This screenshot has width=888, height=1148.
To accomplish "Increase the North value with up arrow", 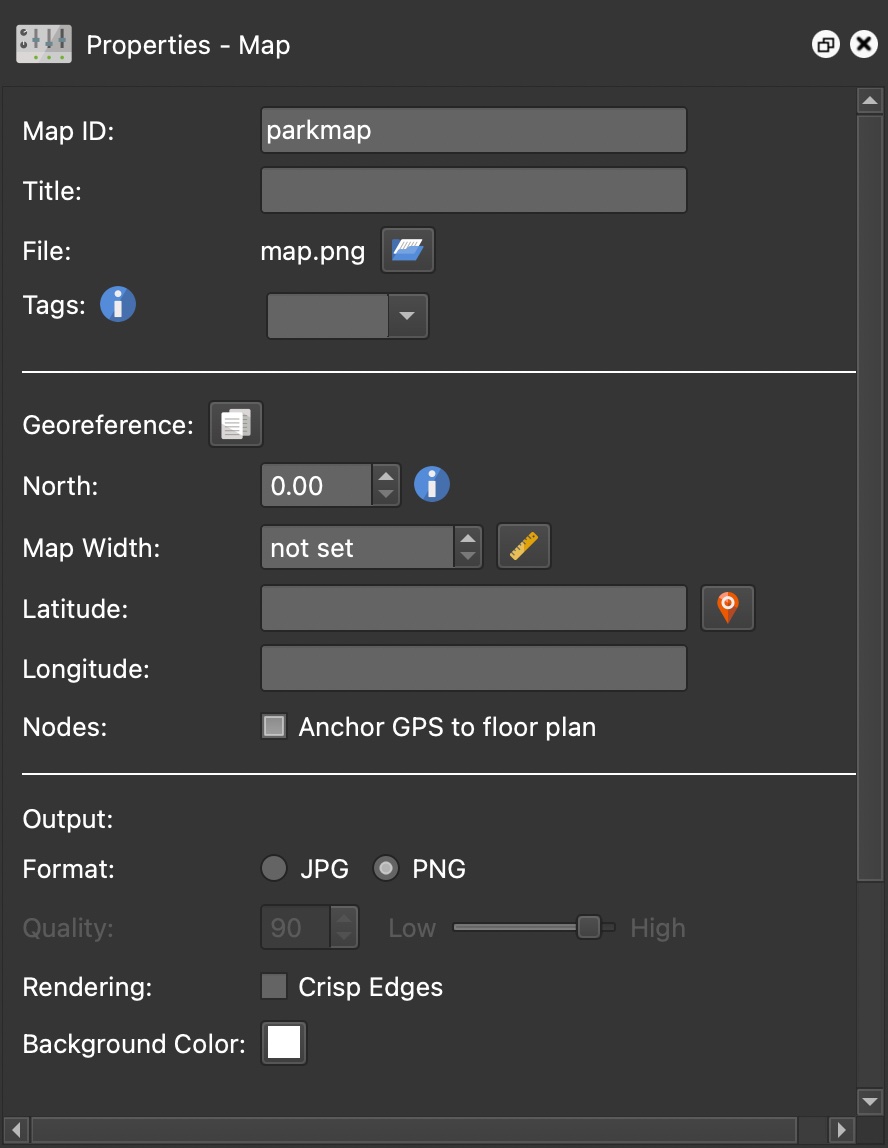I will [386, 477].
